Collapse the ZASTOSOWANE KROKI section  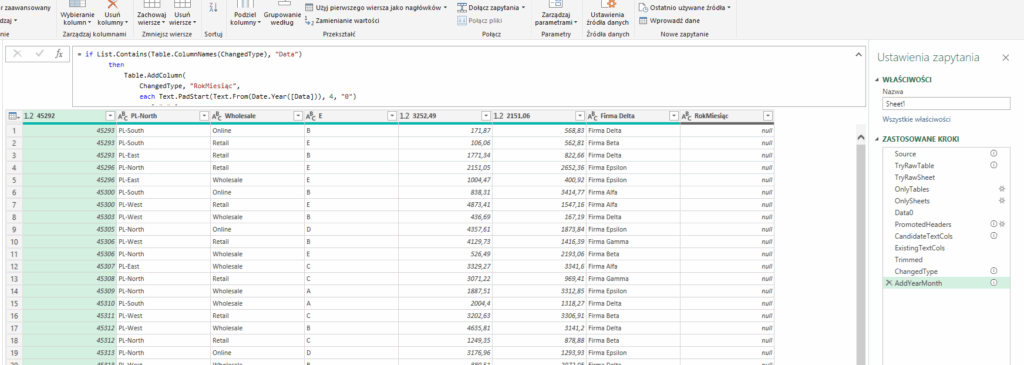coord(877,139)
